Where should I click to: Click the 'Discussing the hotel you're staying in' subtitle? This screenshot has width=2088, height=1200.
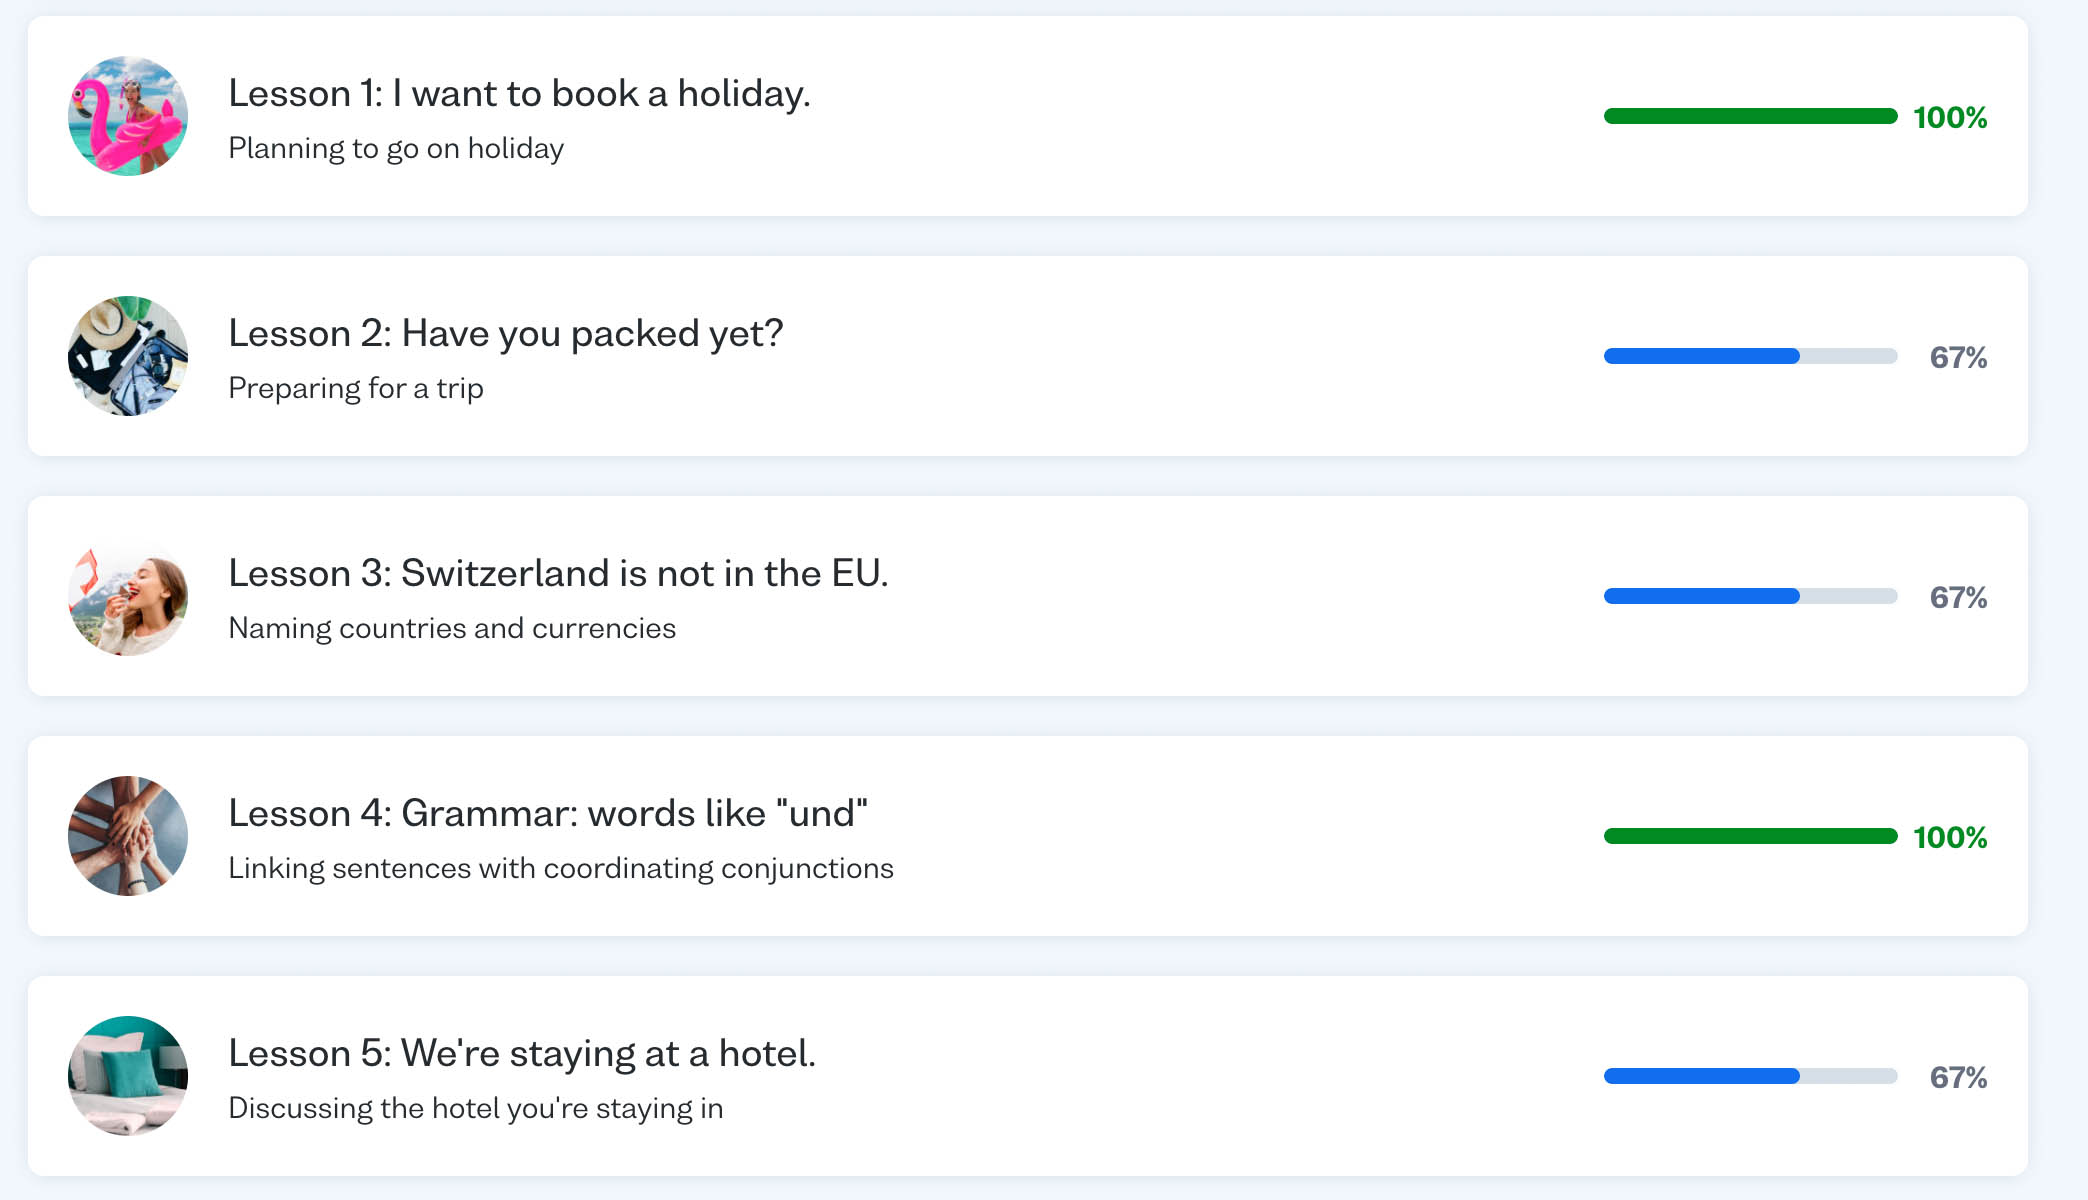[476, 1108]
